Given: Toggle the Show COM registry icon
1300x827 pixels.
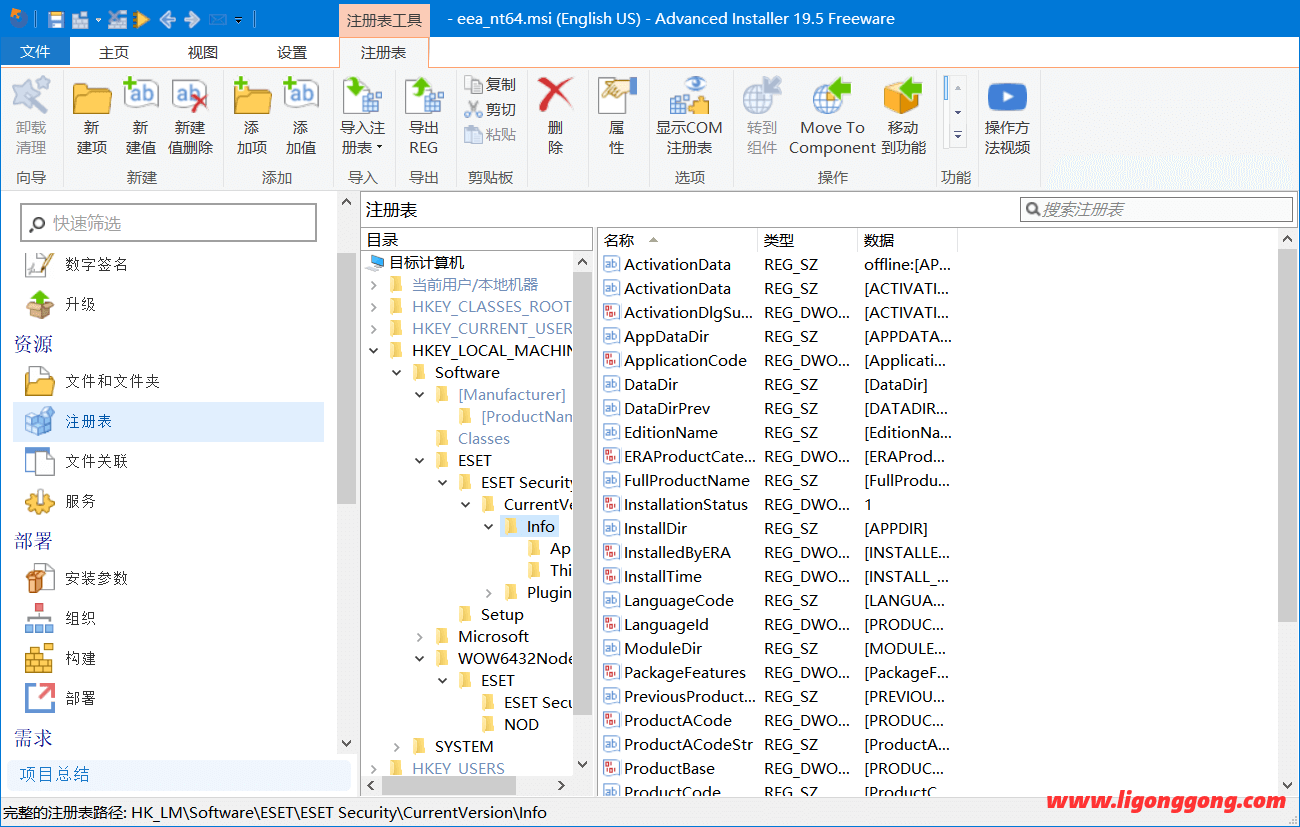Looking at the screenshot, I should pos(689,96).
